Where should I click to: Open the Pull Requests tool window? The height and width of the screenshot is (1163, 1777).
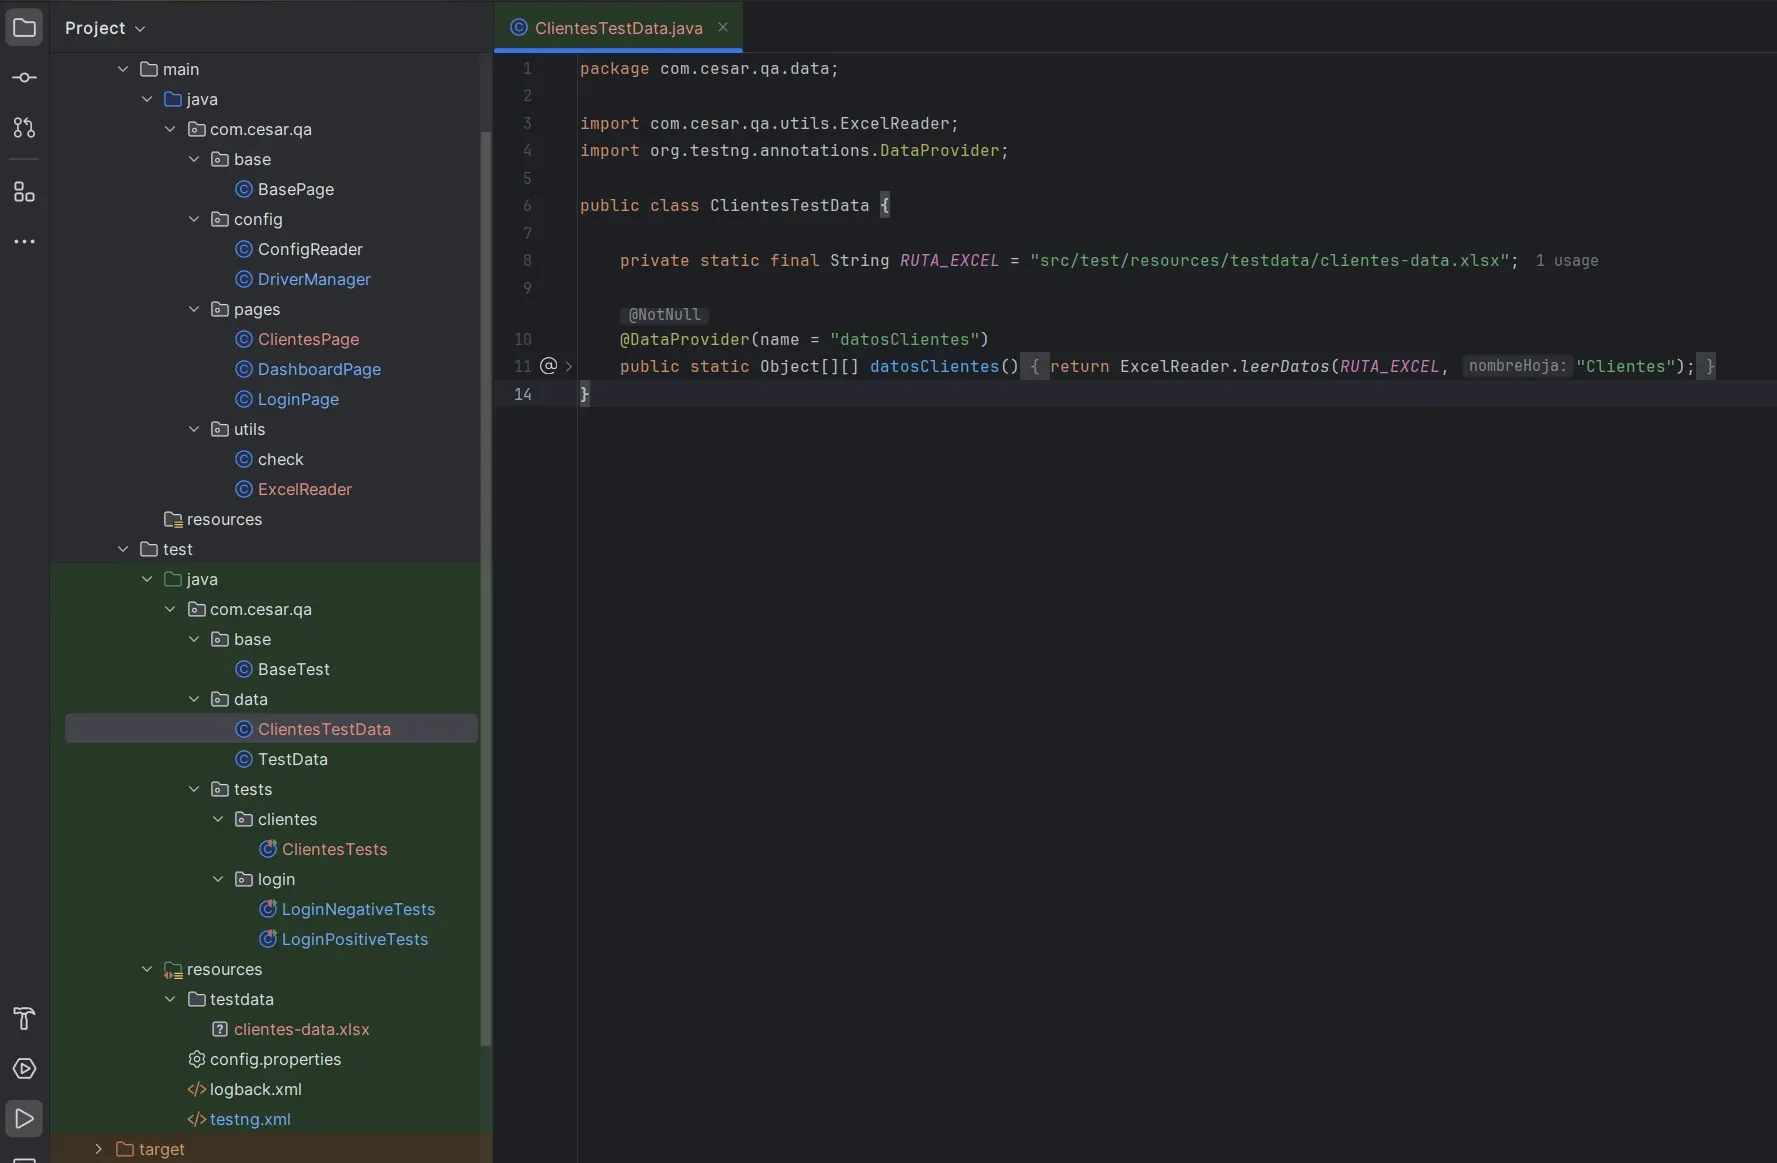click(x=24, y=128)
